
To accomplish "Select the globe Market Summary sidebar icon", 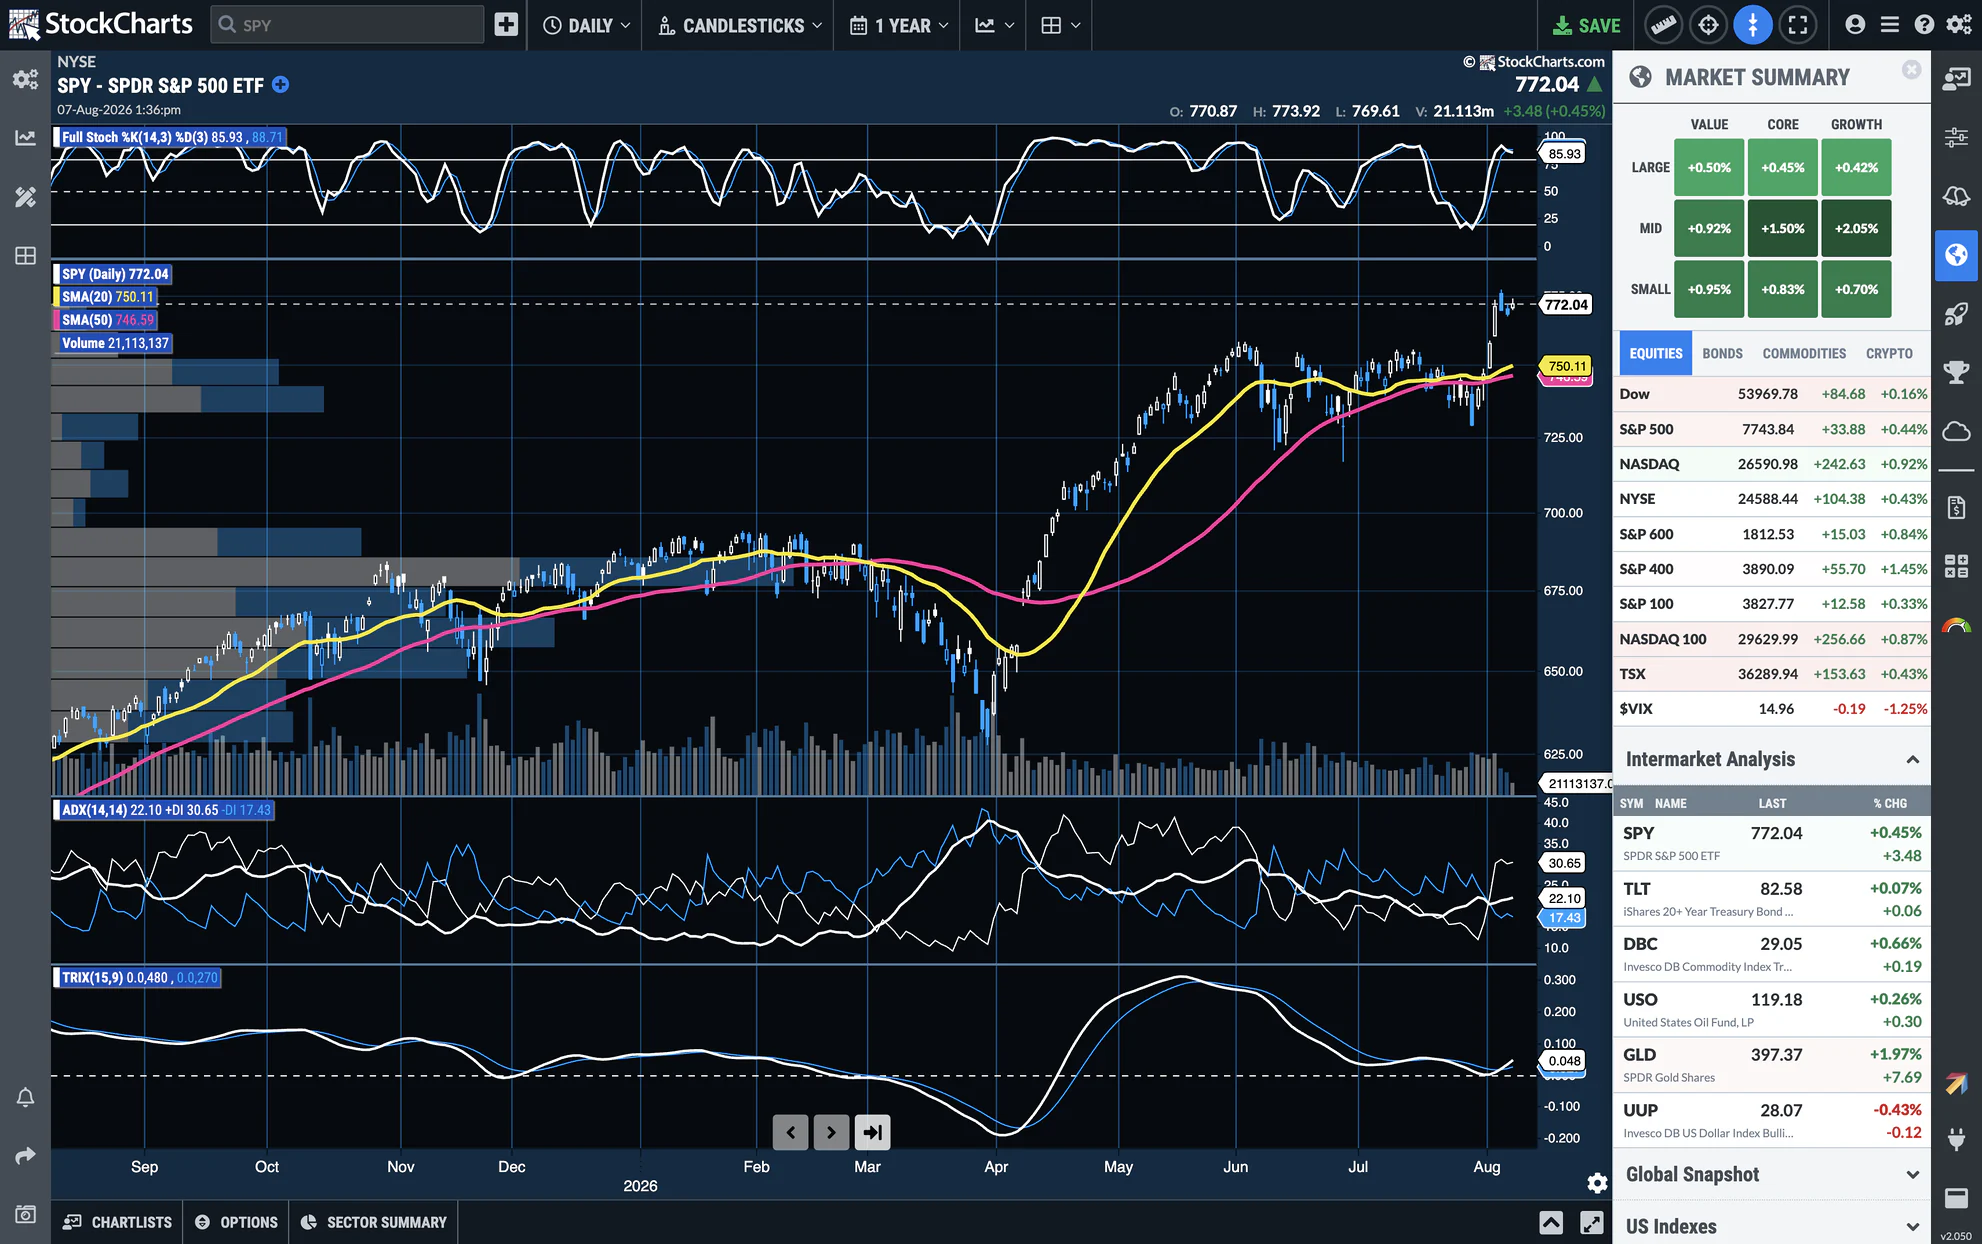I will [1956, 255].
